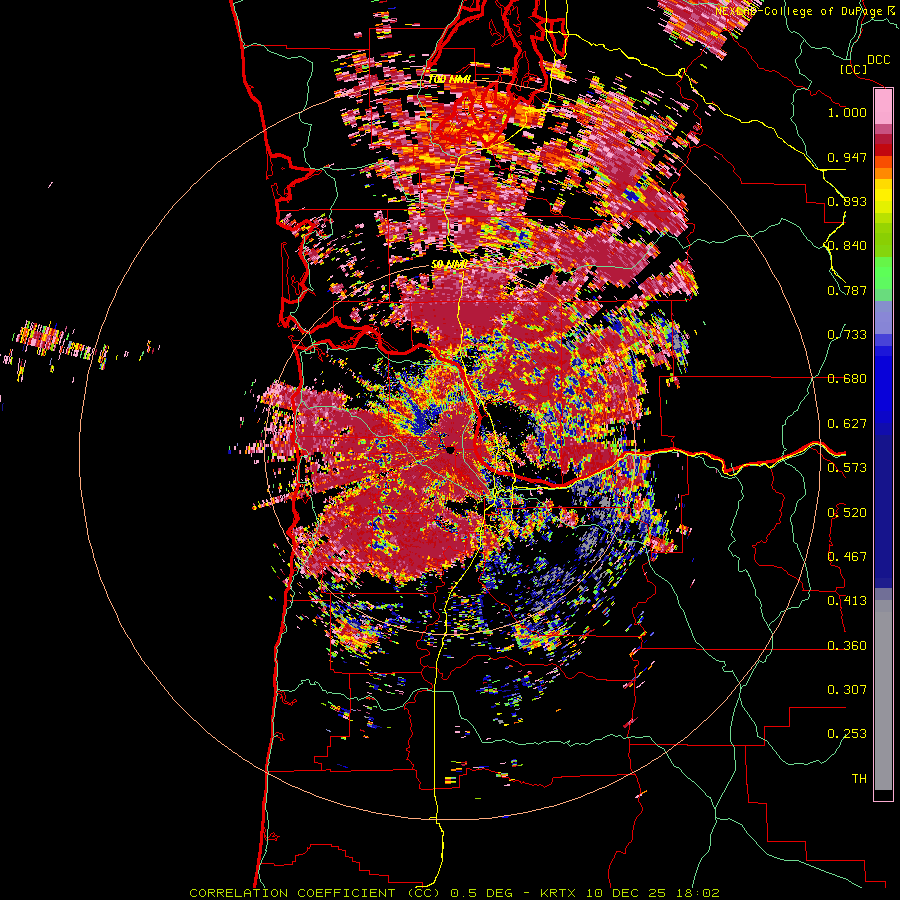The image size is (900, 900).
Task: Click the 0.733 scale label
Action: pyautogui.click(x=847, y=335)
